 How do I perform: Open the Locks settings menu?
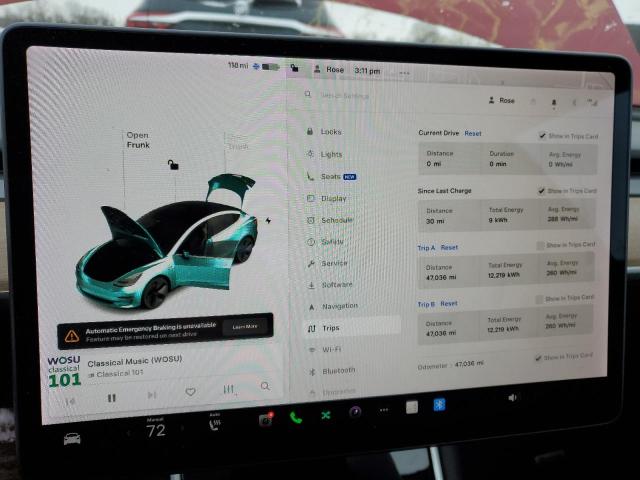pyautogui.click(x=324, y=131)
